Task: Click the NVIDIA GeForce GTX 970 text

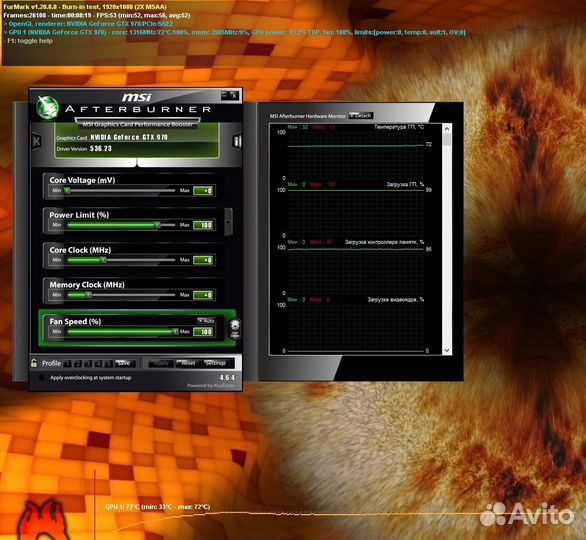Action: click(x=129, y=137)
